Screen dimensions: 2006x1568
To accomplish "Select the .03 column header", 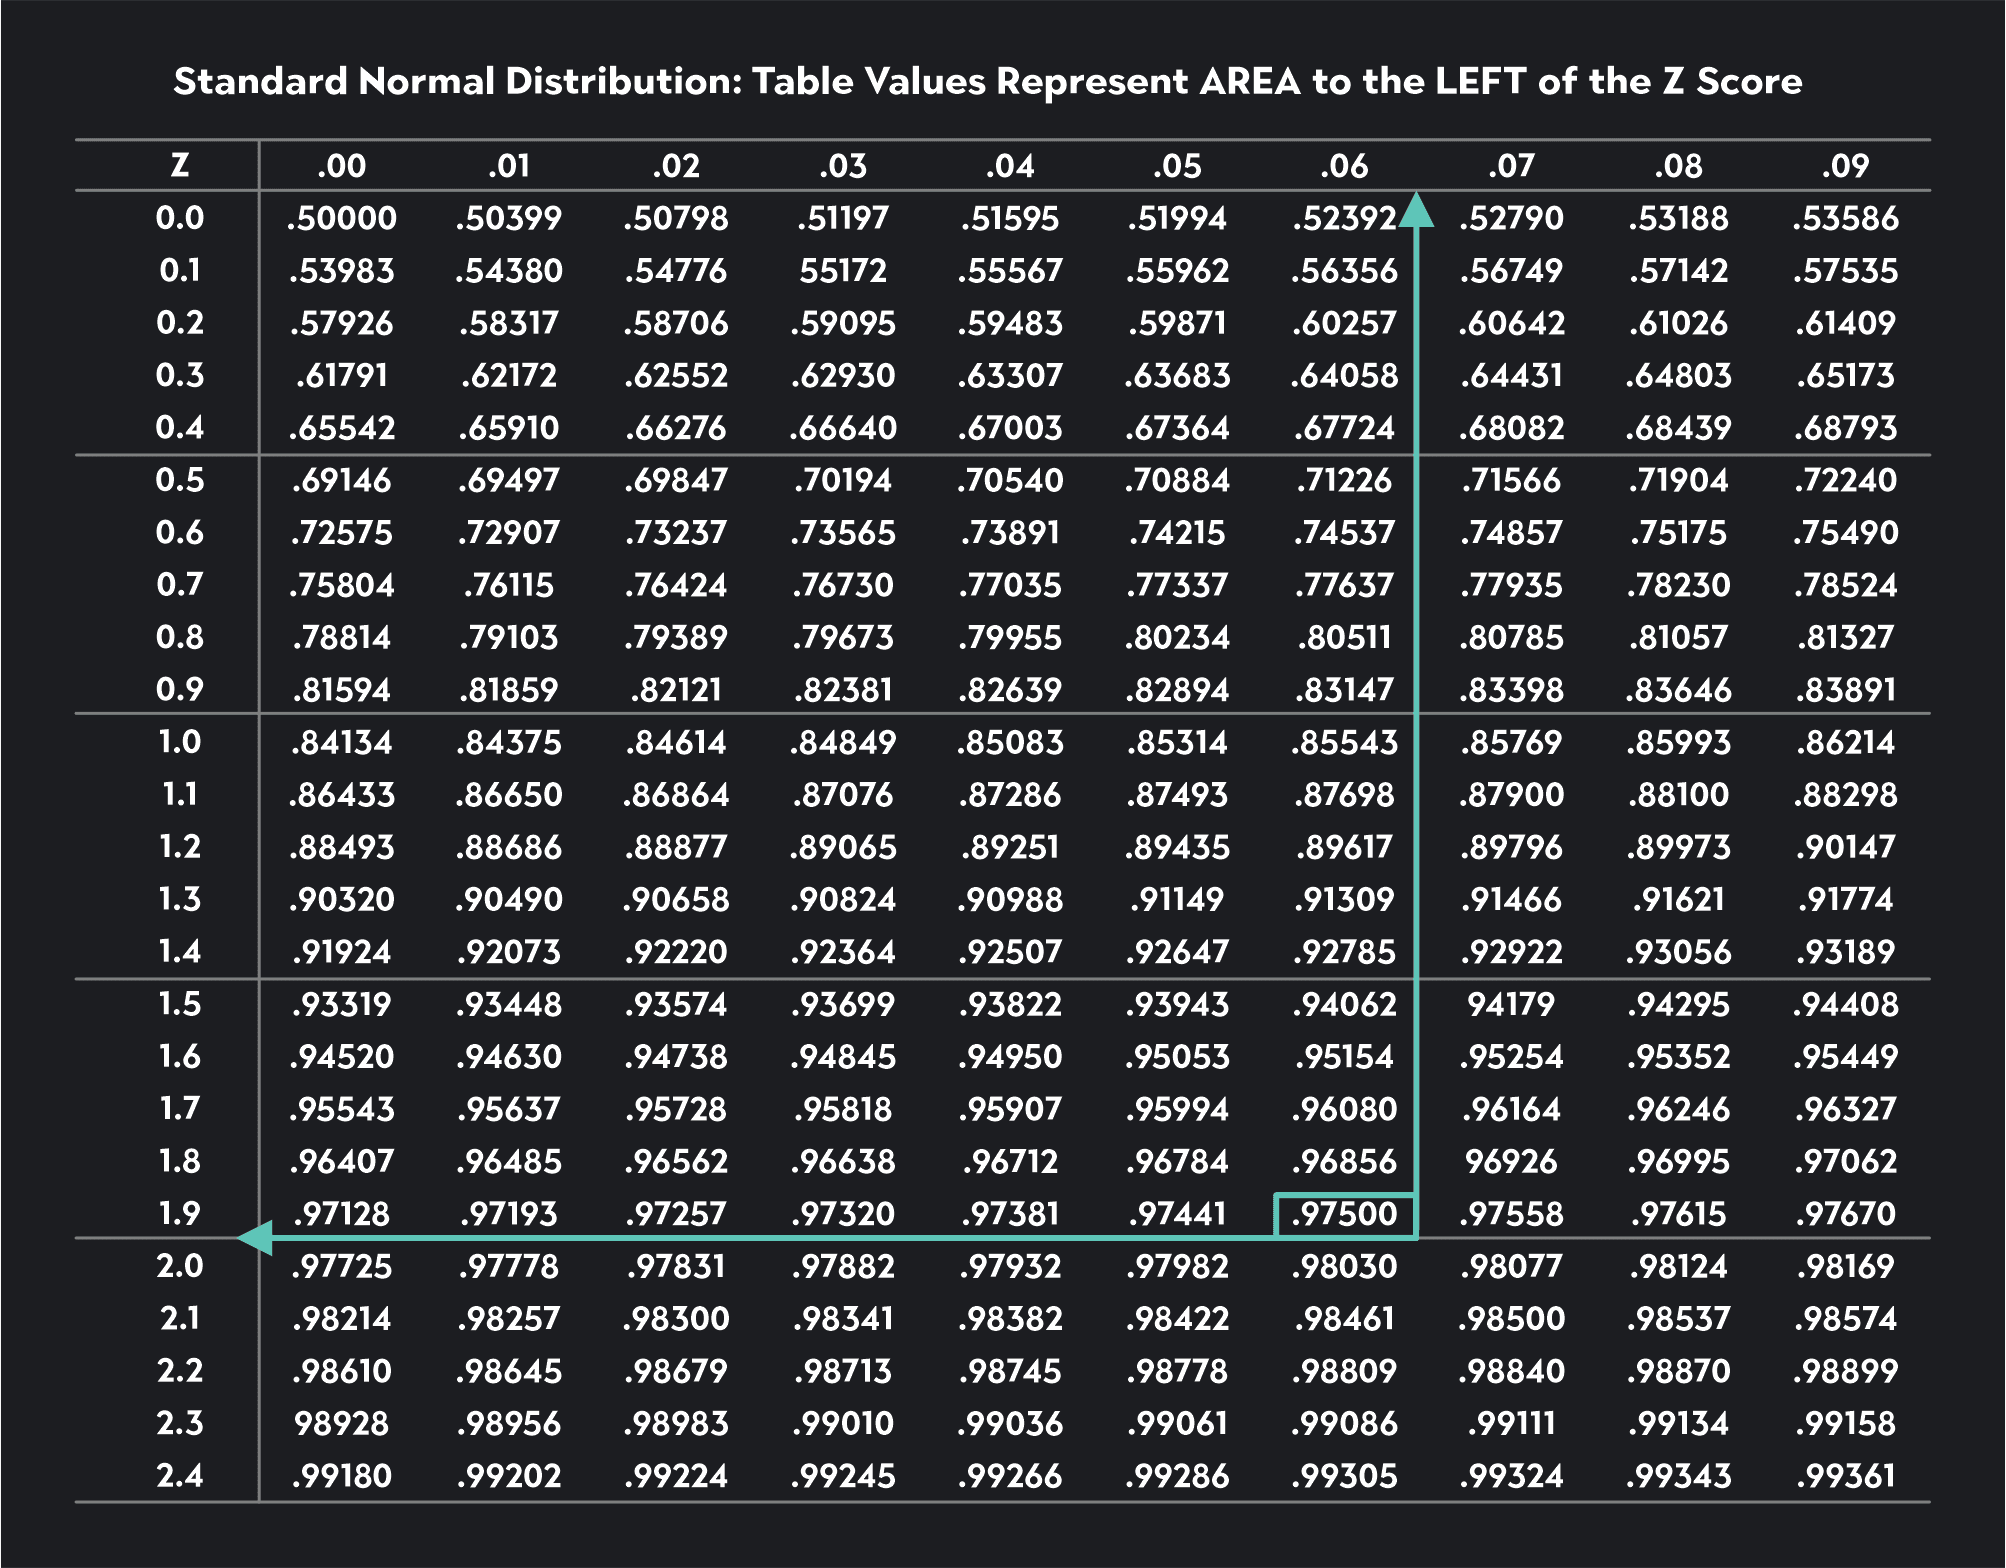I will pos(843,166).
